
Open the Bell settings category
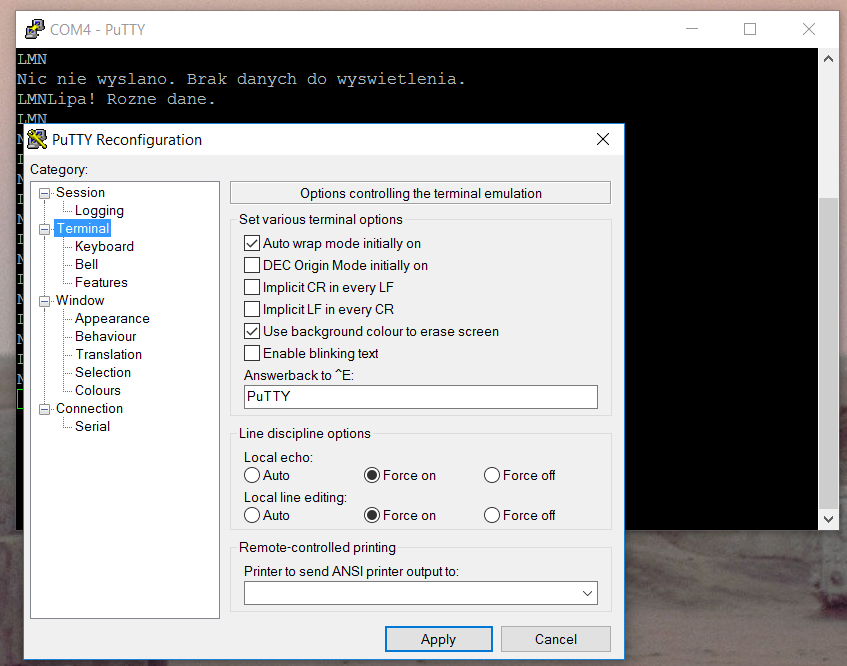[86, 264]
